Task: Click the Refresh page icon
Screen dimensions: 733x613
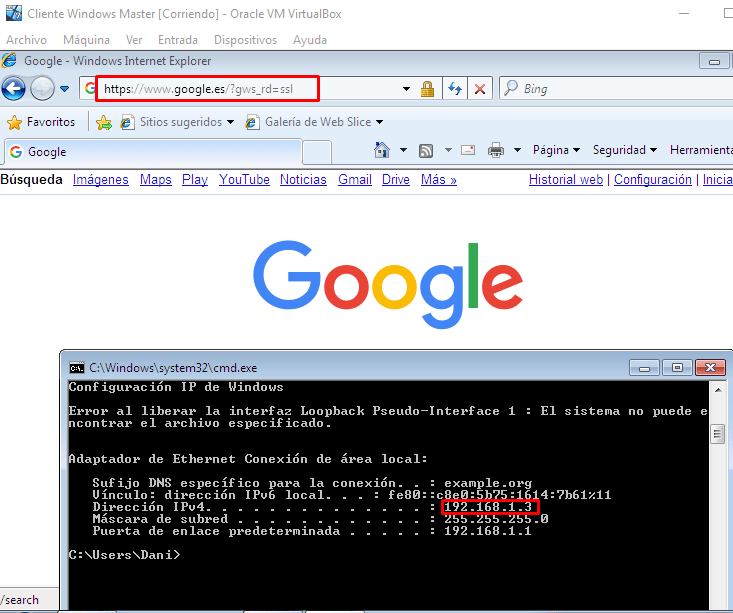Action: (455, 89)
